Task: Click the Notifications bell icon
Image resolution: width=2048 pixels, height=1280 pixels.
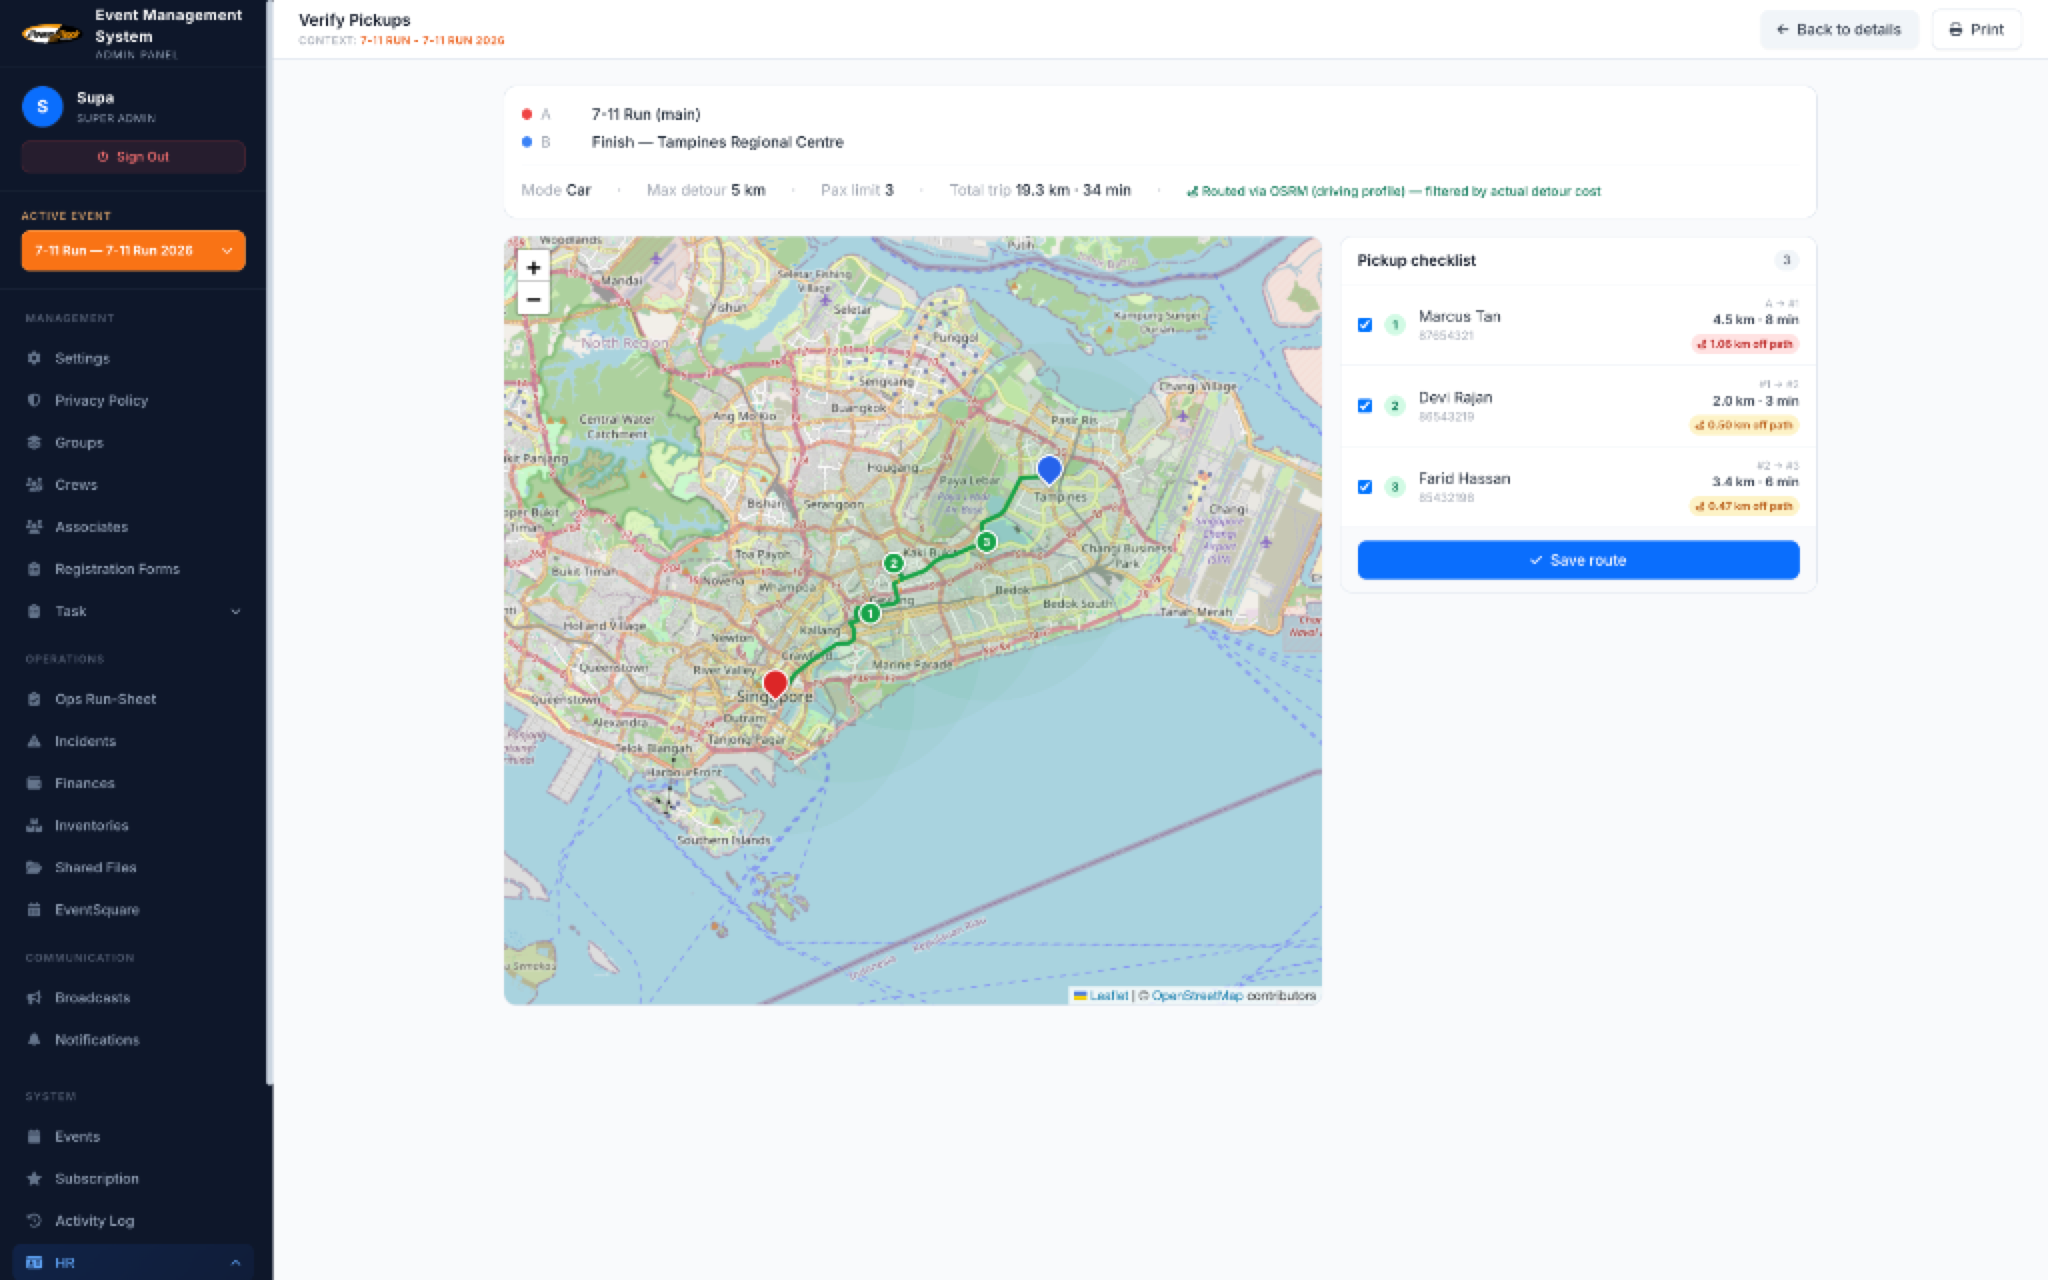Action: [x=34, y=1039]
